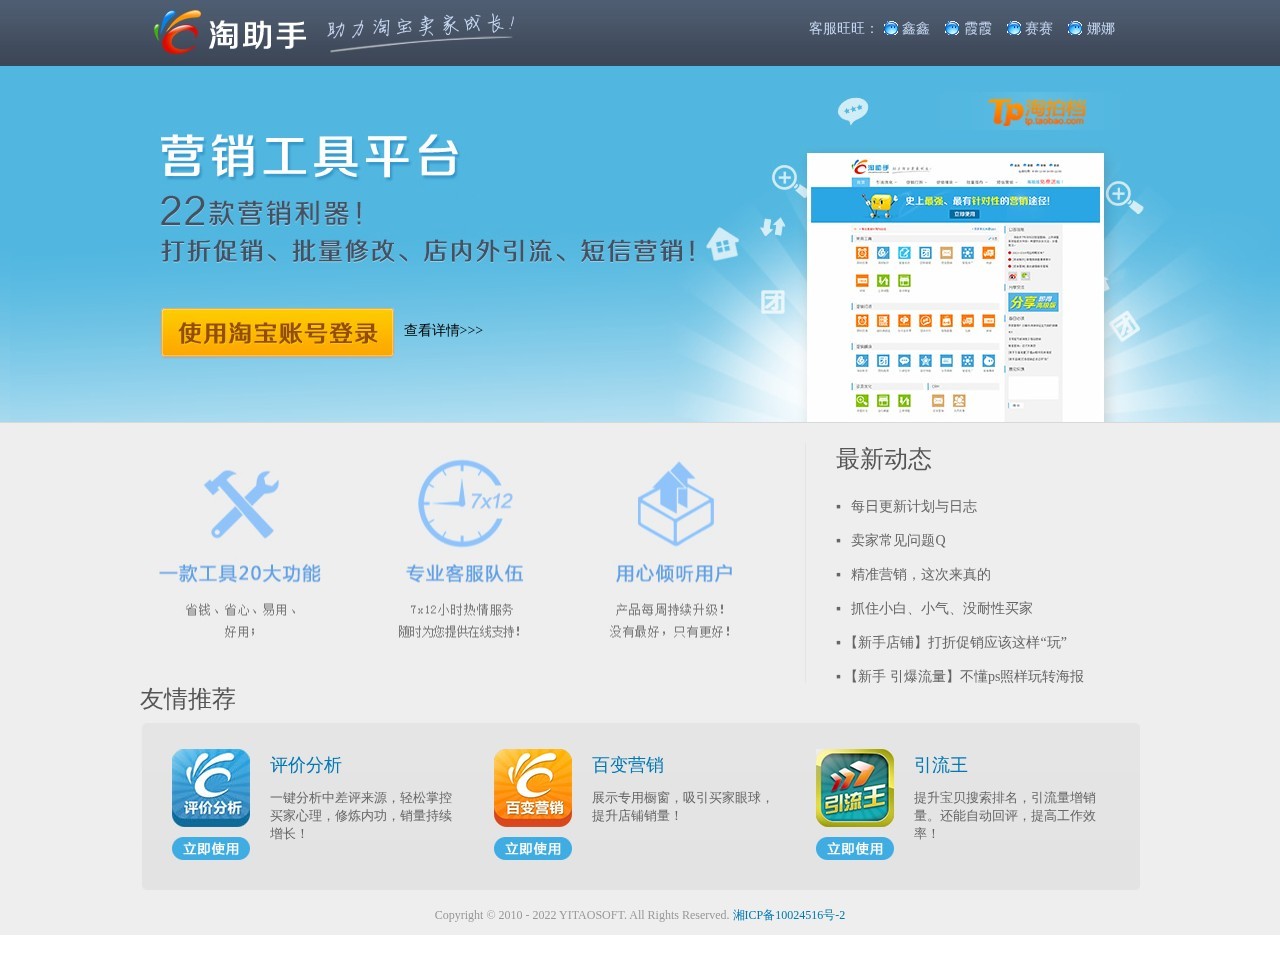Open the 霞霞 Wangwang chat icon
1280x960 pixels.
pos(952,28)
